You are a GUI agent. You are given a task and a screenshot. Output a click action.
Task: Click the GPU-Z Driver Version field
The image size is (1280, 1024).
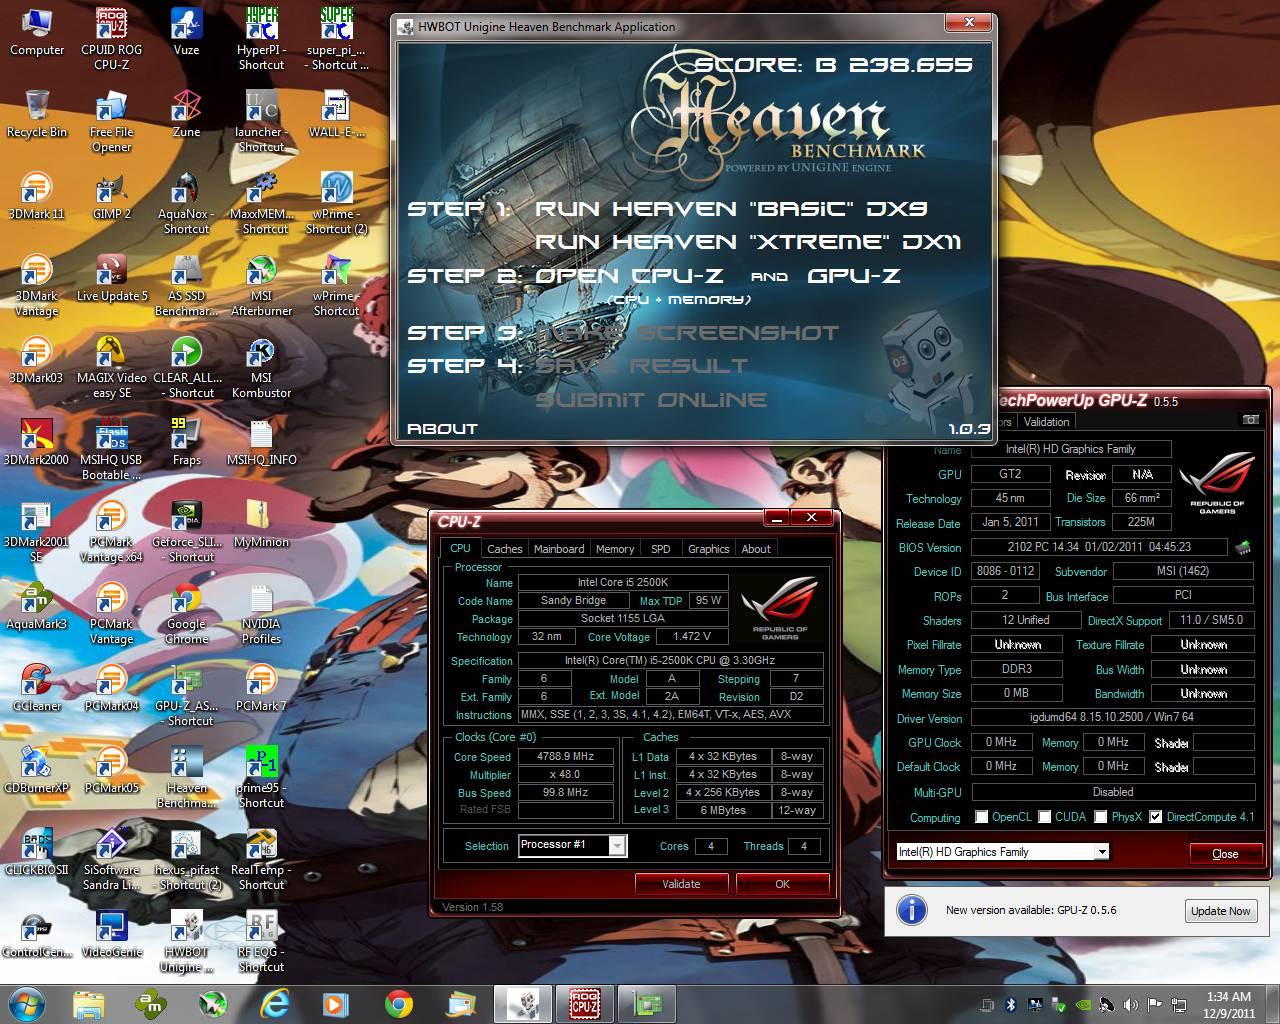(x=1112, y=717)
